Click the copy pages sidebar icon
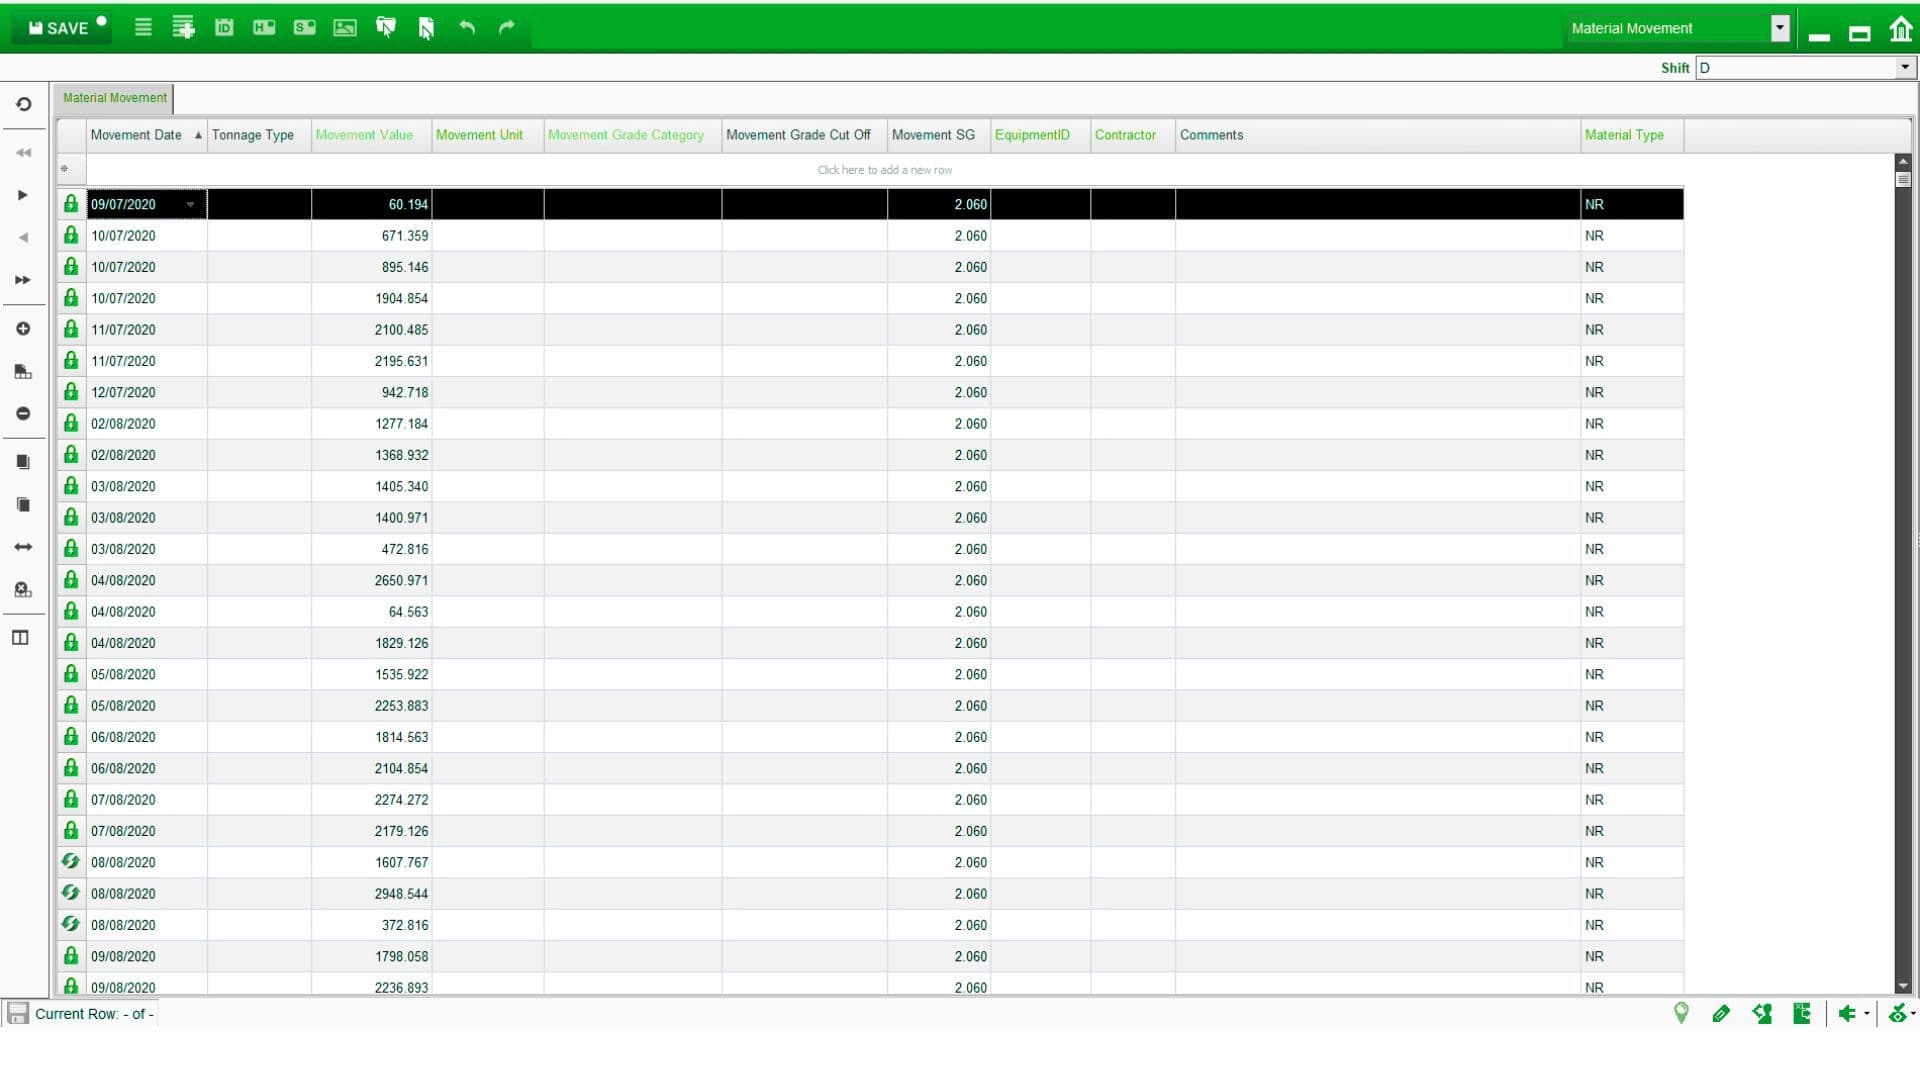The width and height of the screenshot is (1920, 1080). click(x=23, y=462)
